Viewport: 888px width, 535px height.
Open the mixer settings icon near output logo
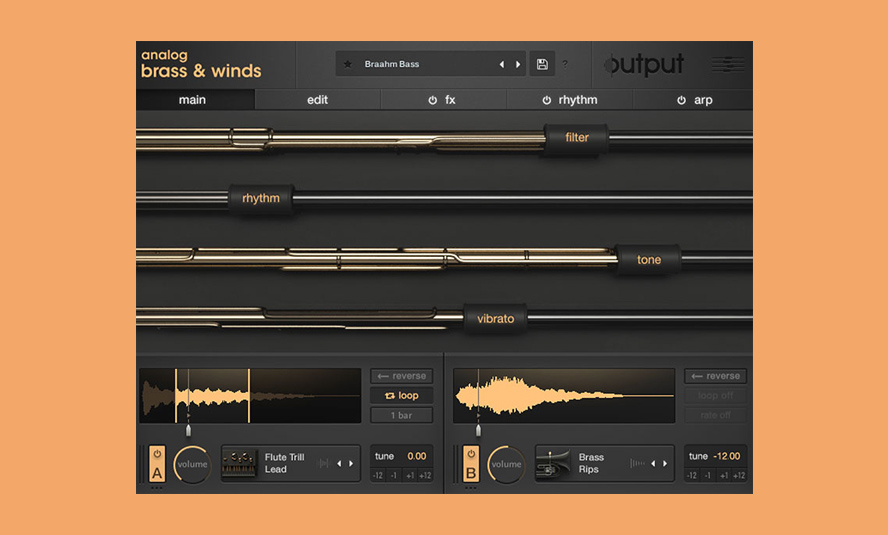[x=728, y=65]
